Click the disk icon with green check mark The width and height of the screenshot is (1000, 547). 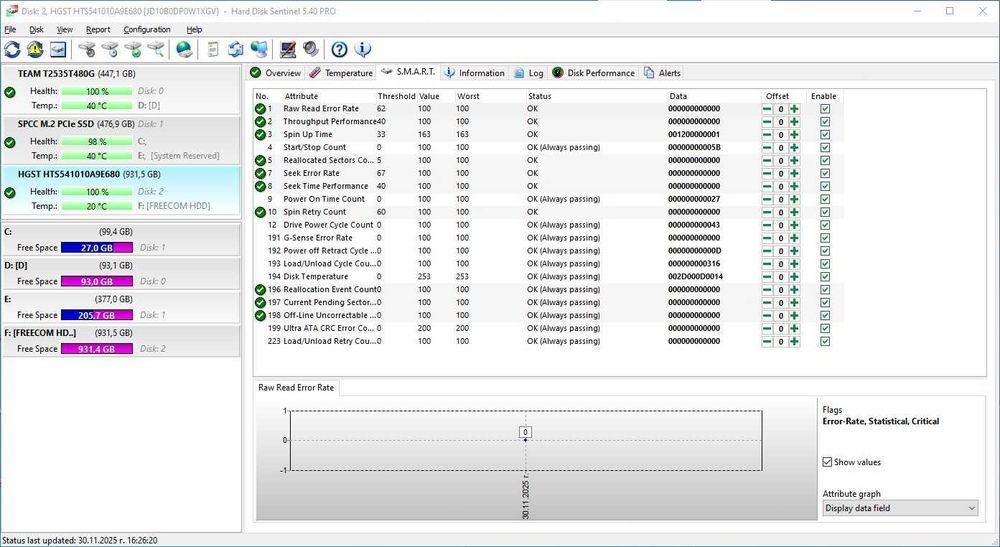133,49
